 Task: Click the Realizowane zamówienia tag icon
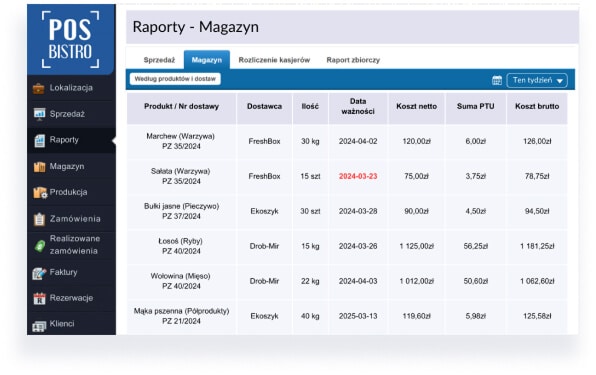pyautogui.click(x=40, y=246)
